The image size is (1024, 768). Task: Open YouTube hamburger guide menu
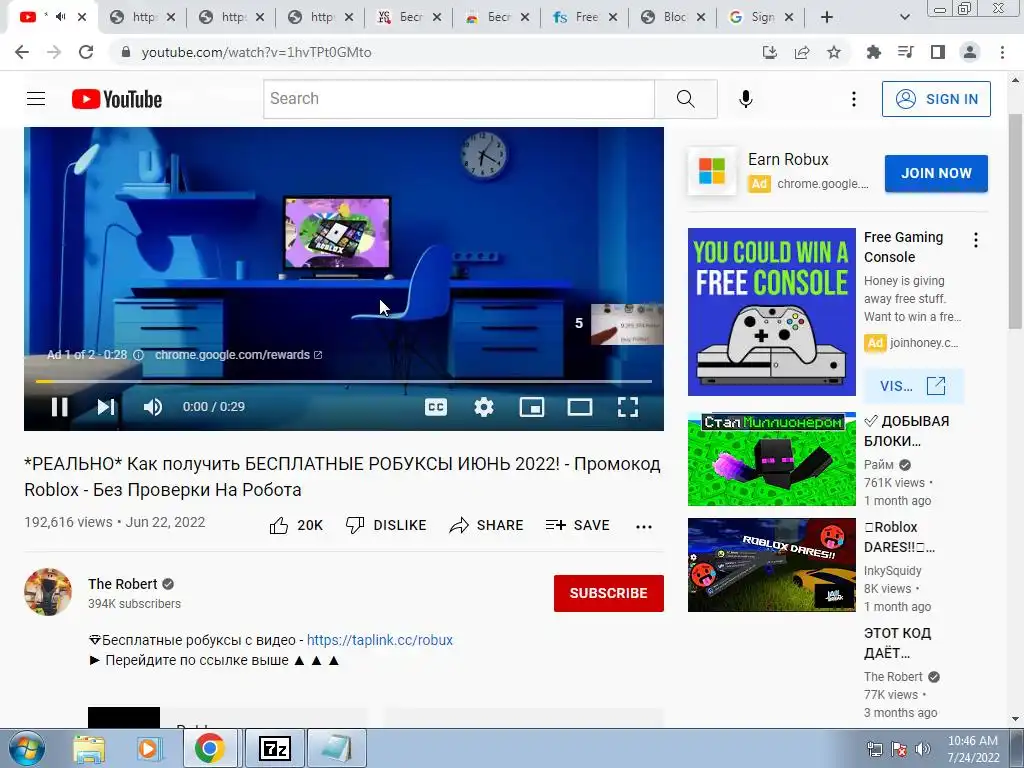(36, 99)
